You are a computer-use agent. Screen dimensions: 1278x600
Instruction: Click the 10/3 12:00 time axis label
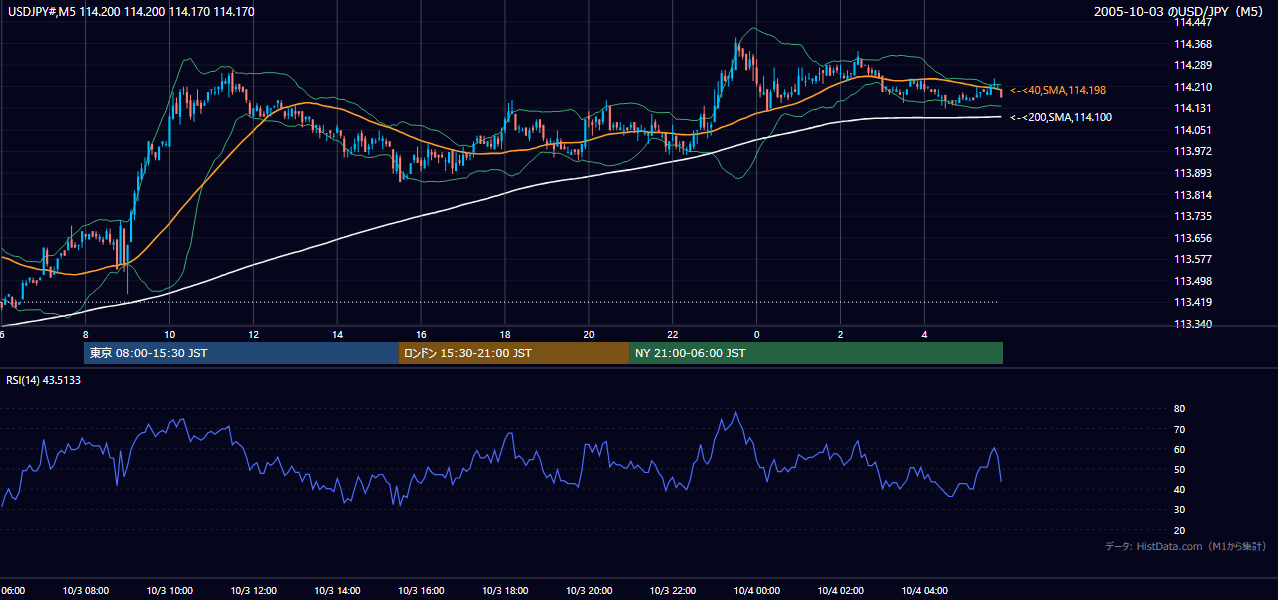pyautogui.click(x=253, y=591)
